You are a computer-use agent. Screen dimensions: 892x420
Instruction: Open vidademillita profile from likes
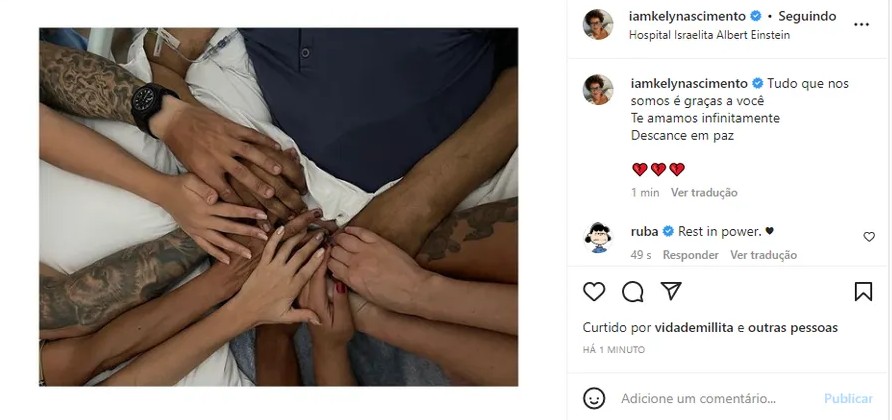(x=694, y=328)
